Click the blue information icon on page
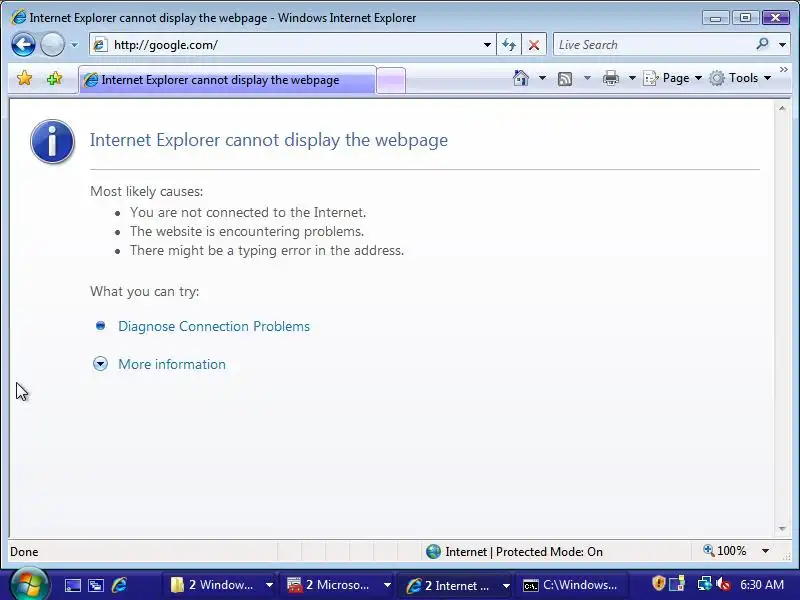Screen dimensions: 800x600 [x=52, y=141]
